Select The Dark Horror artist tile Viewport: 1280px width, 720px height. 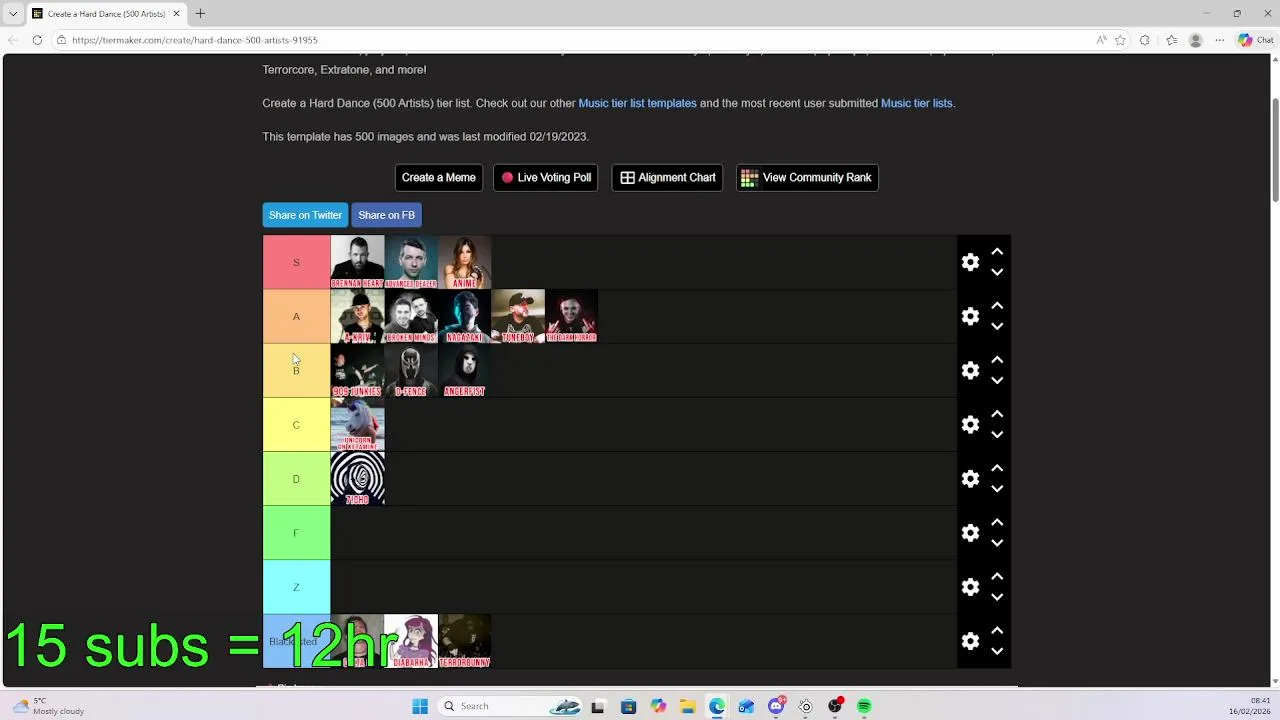(571, 316)
